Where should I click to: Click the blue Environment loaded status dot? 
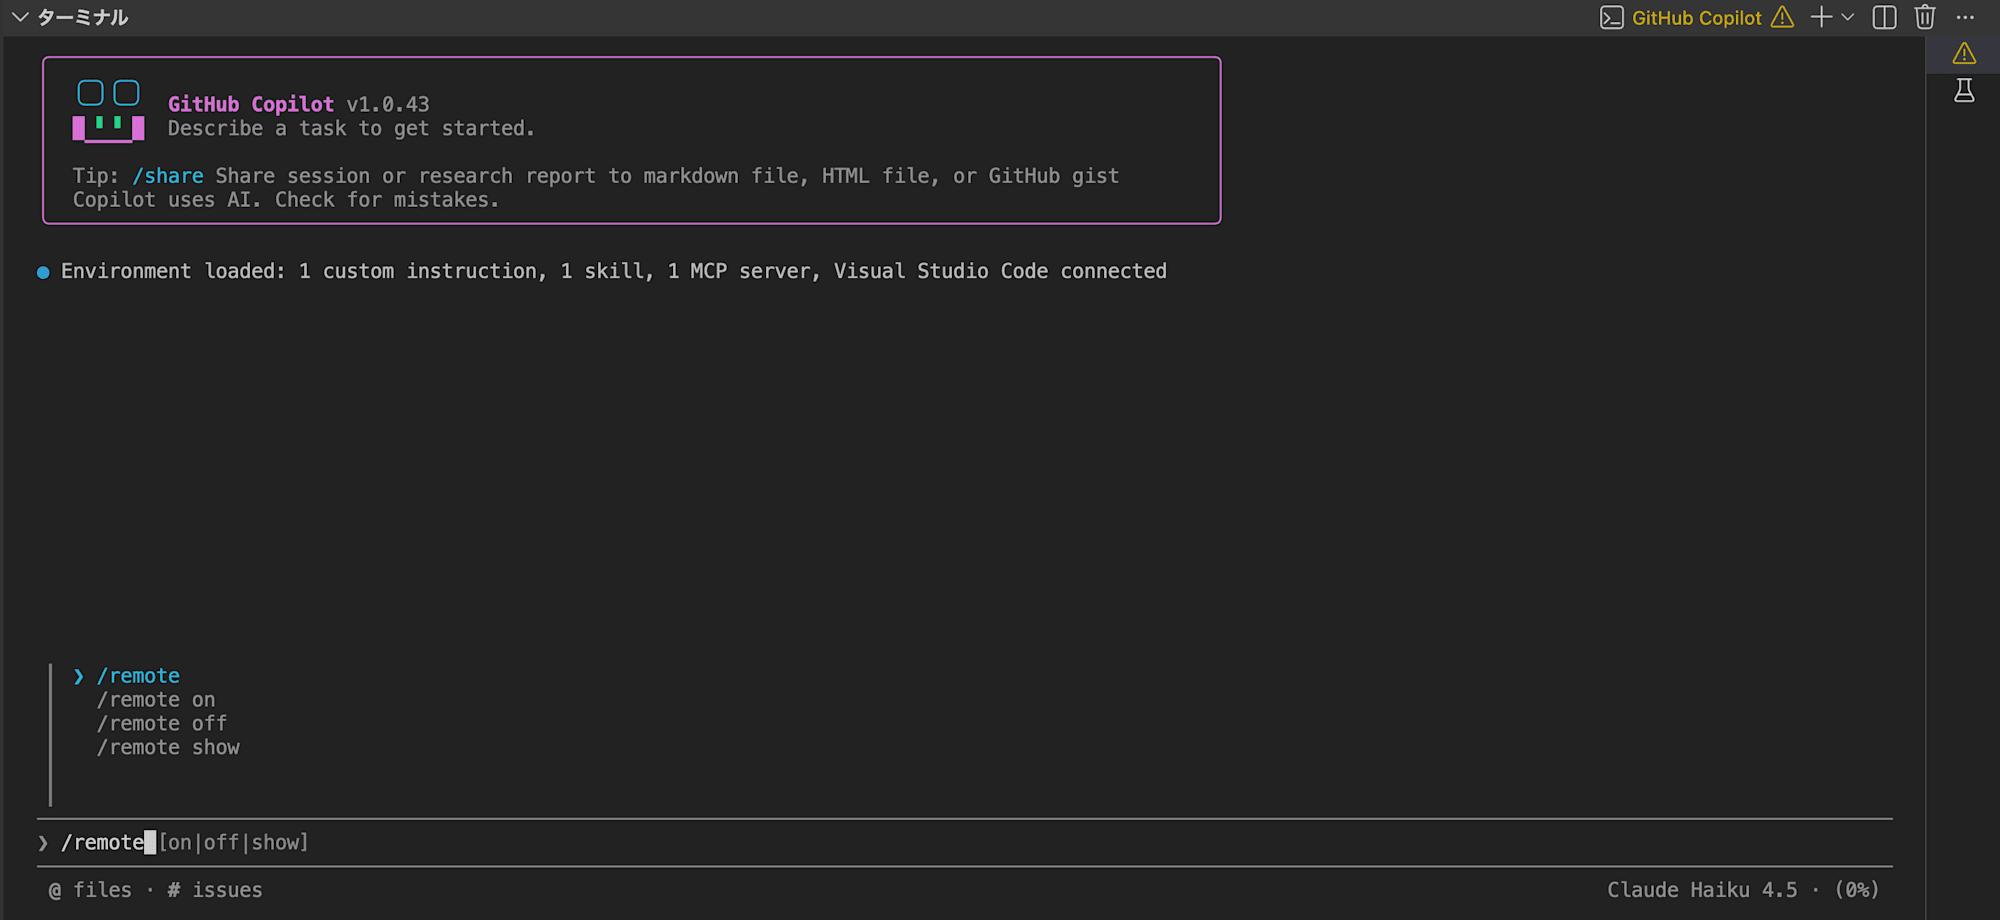(x=43, y=272)
